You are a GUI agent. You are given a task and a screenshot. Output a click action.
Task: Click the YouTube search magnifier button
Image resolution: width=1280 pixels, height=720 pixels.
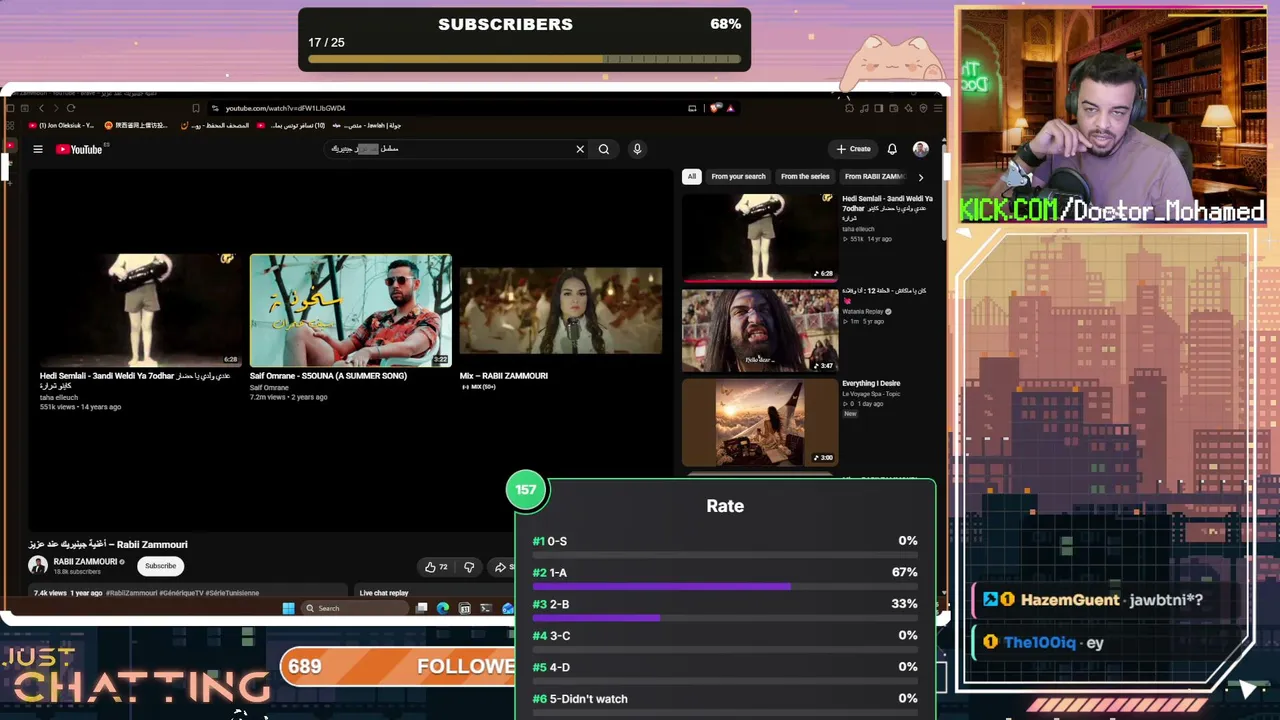604,149
